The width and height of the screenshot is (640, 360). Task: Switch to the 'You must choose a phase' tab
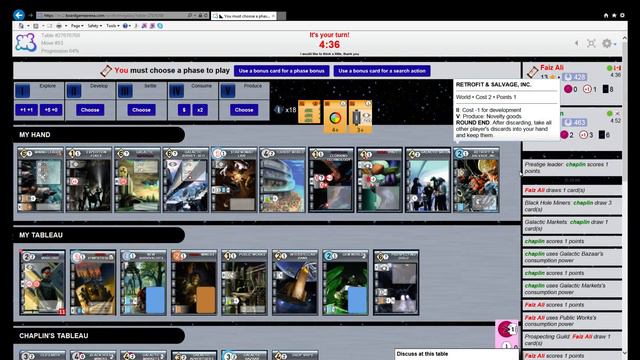click(x=244, y=16)
